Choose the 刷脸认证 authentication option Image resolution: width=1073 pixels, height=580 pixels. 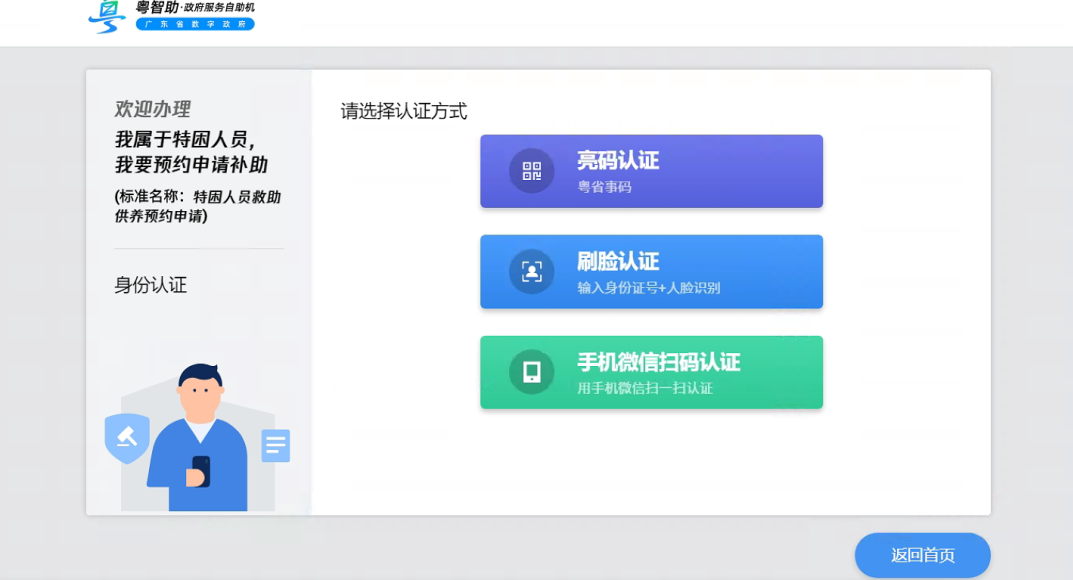coord(651,271)
